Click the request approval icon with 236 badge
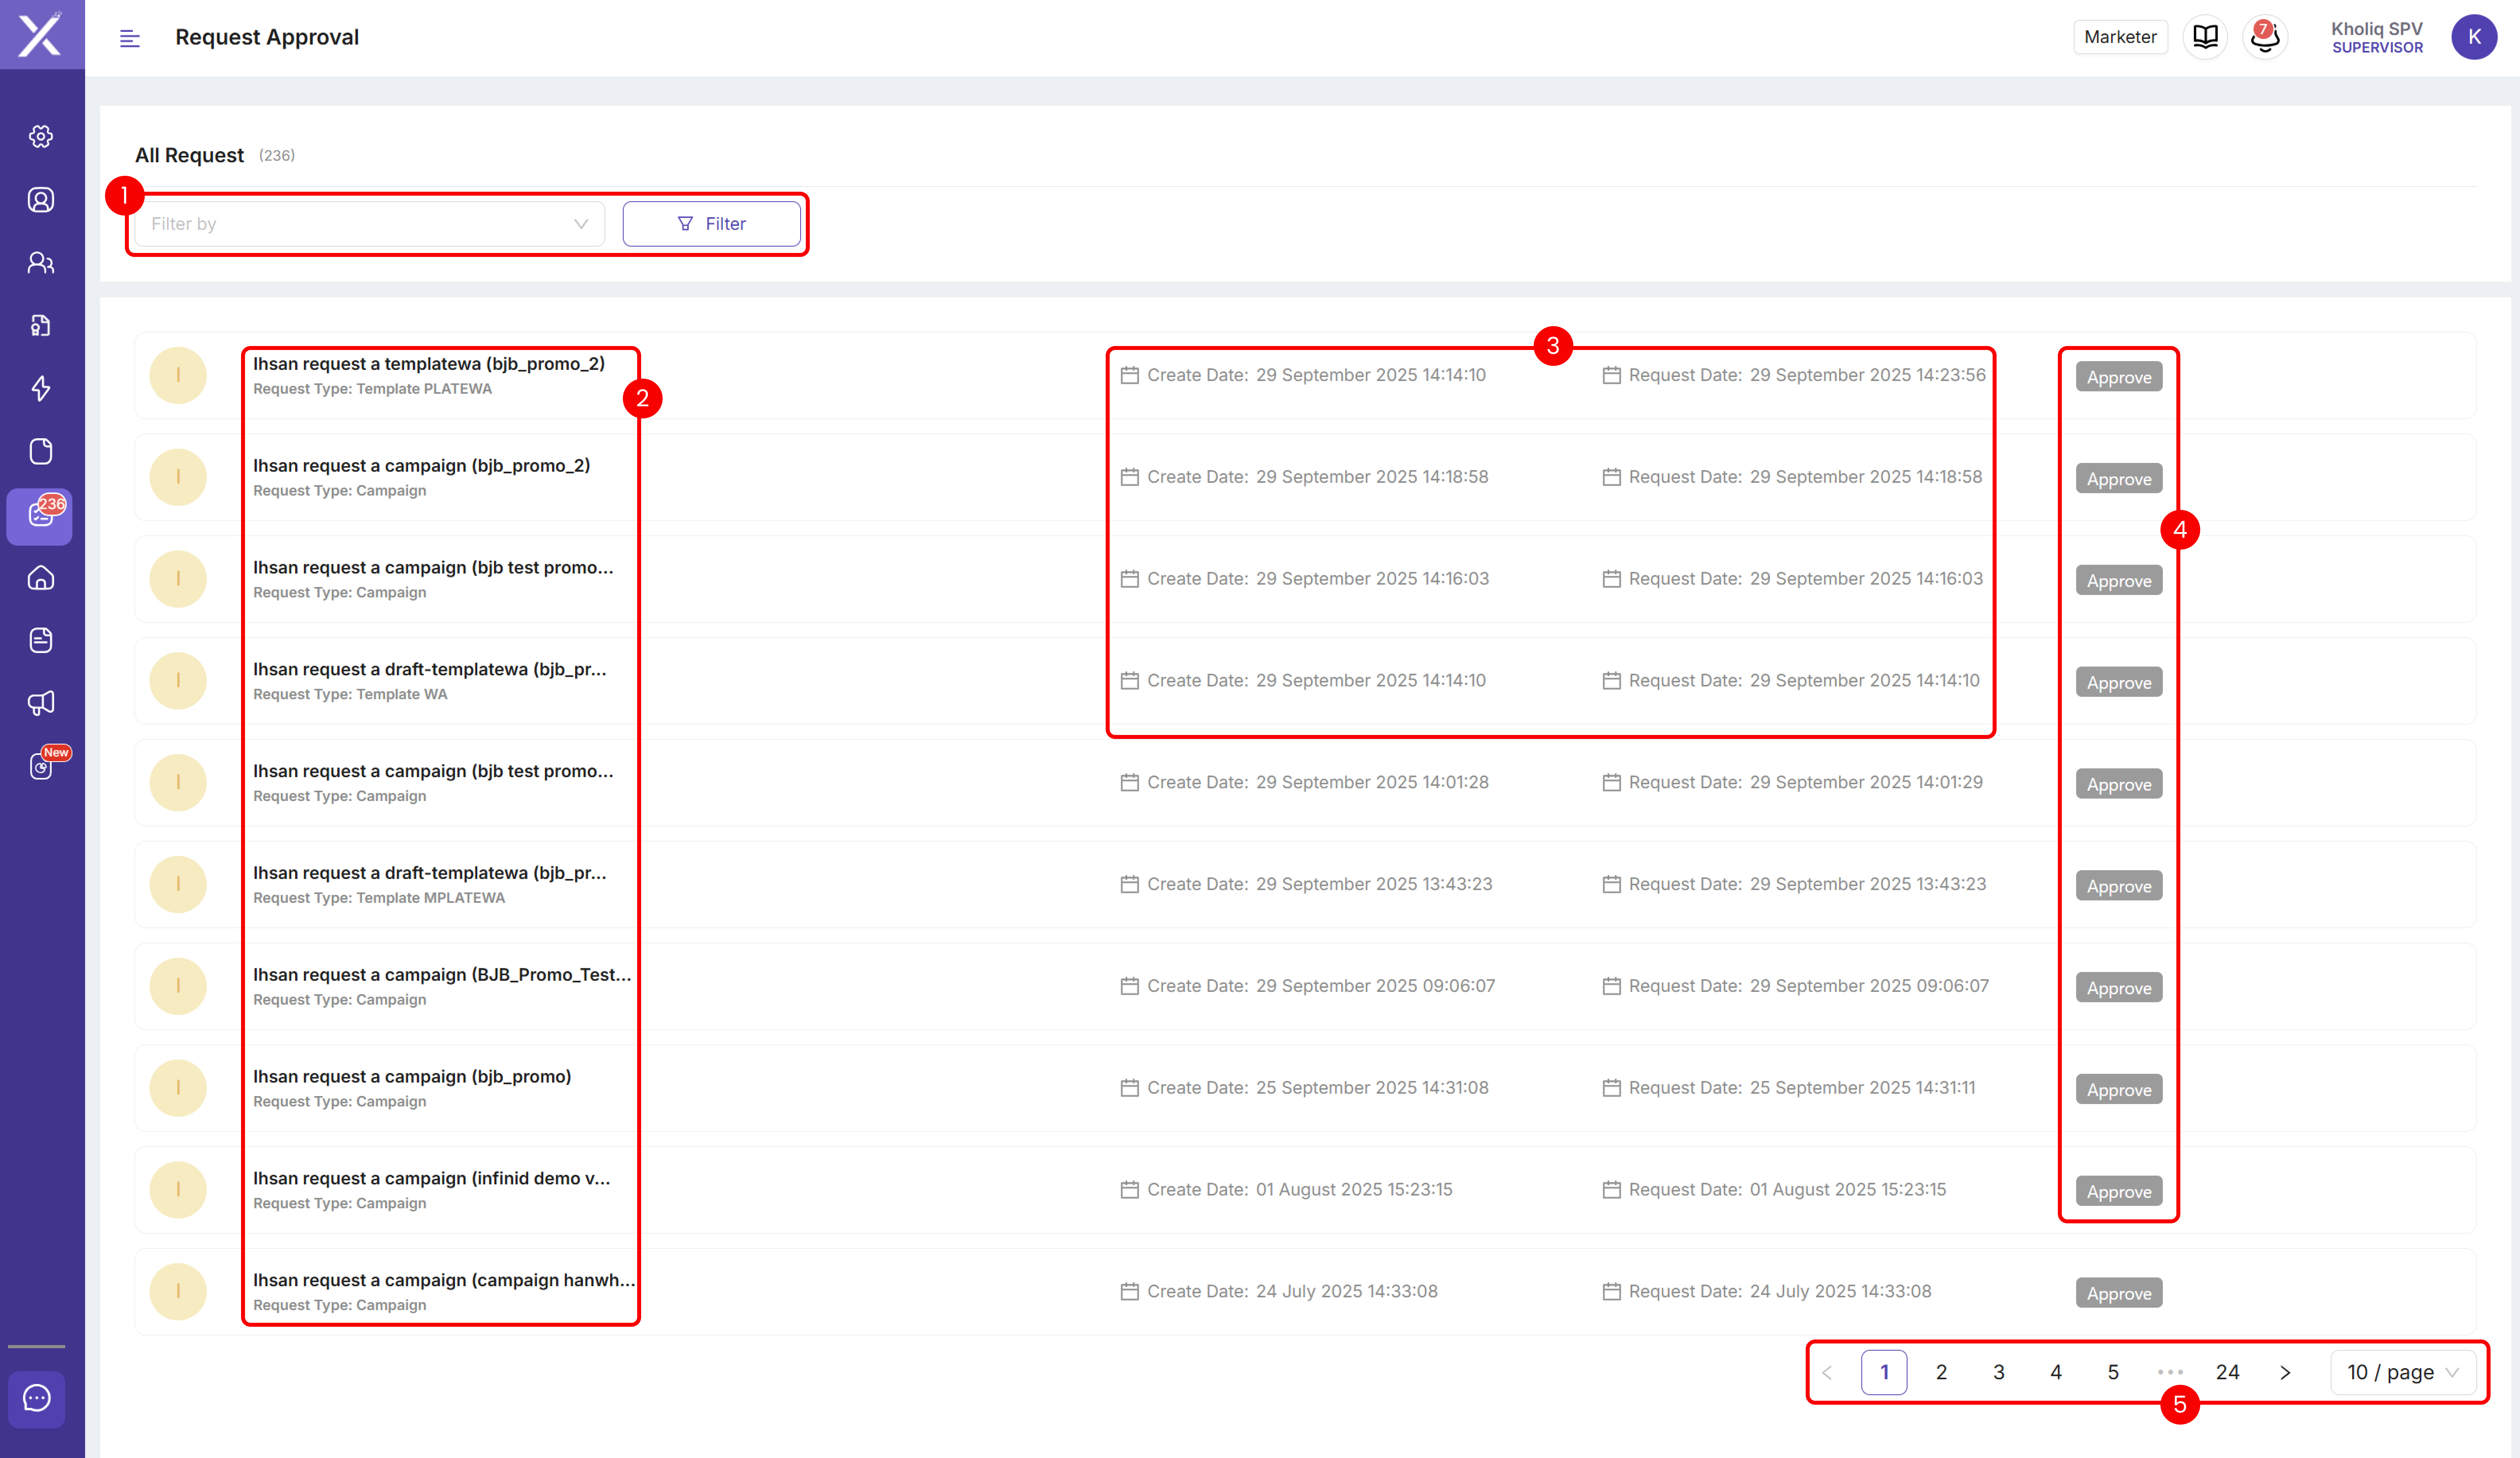The width and height of the screenshot is (2520, 1458). [x=41, y=515]
